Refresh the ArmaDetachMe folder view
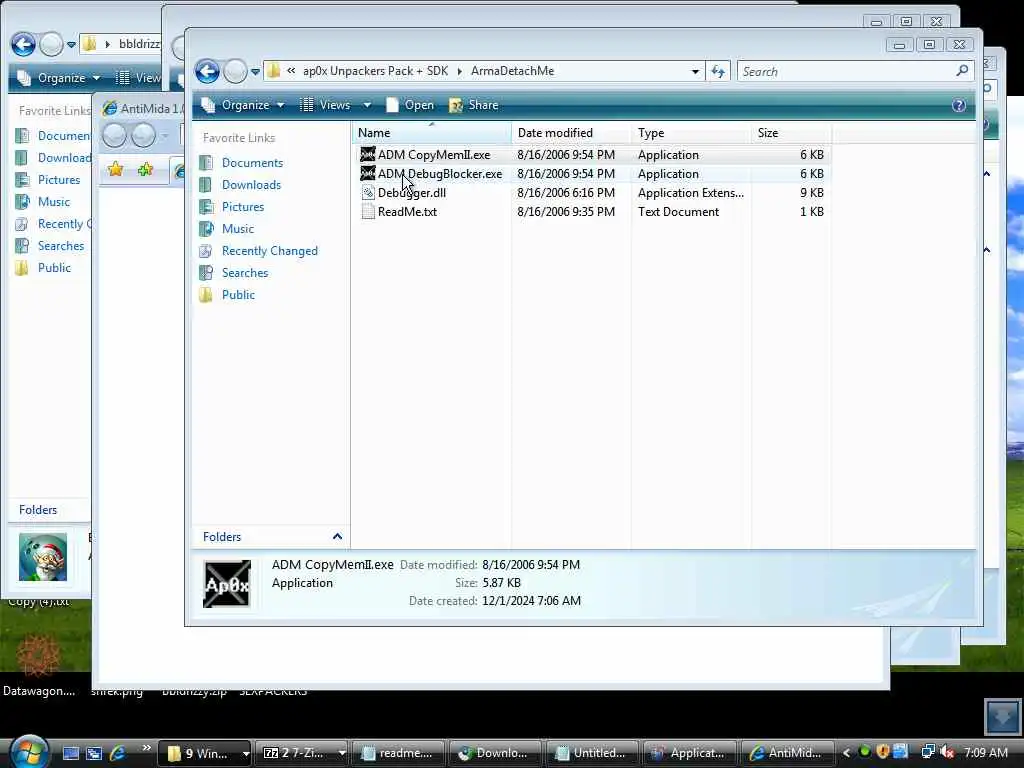 [x=718, y=72]
